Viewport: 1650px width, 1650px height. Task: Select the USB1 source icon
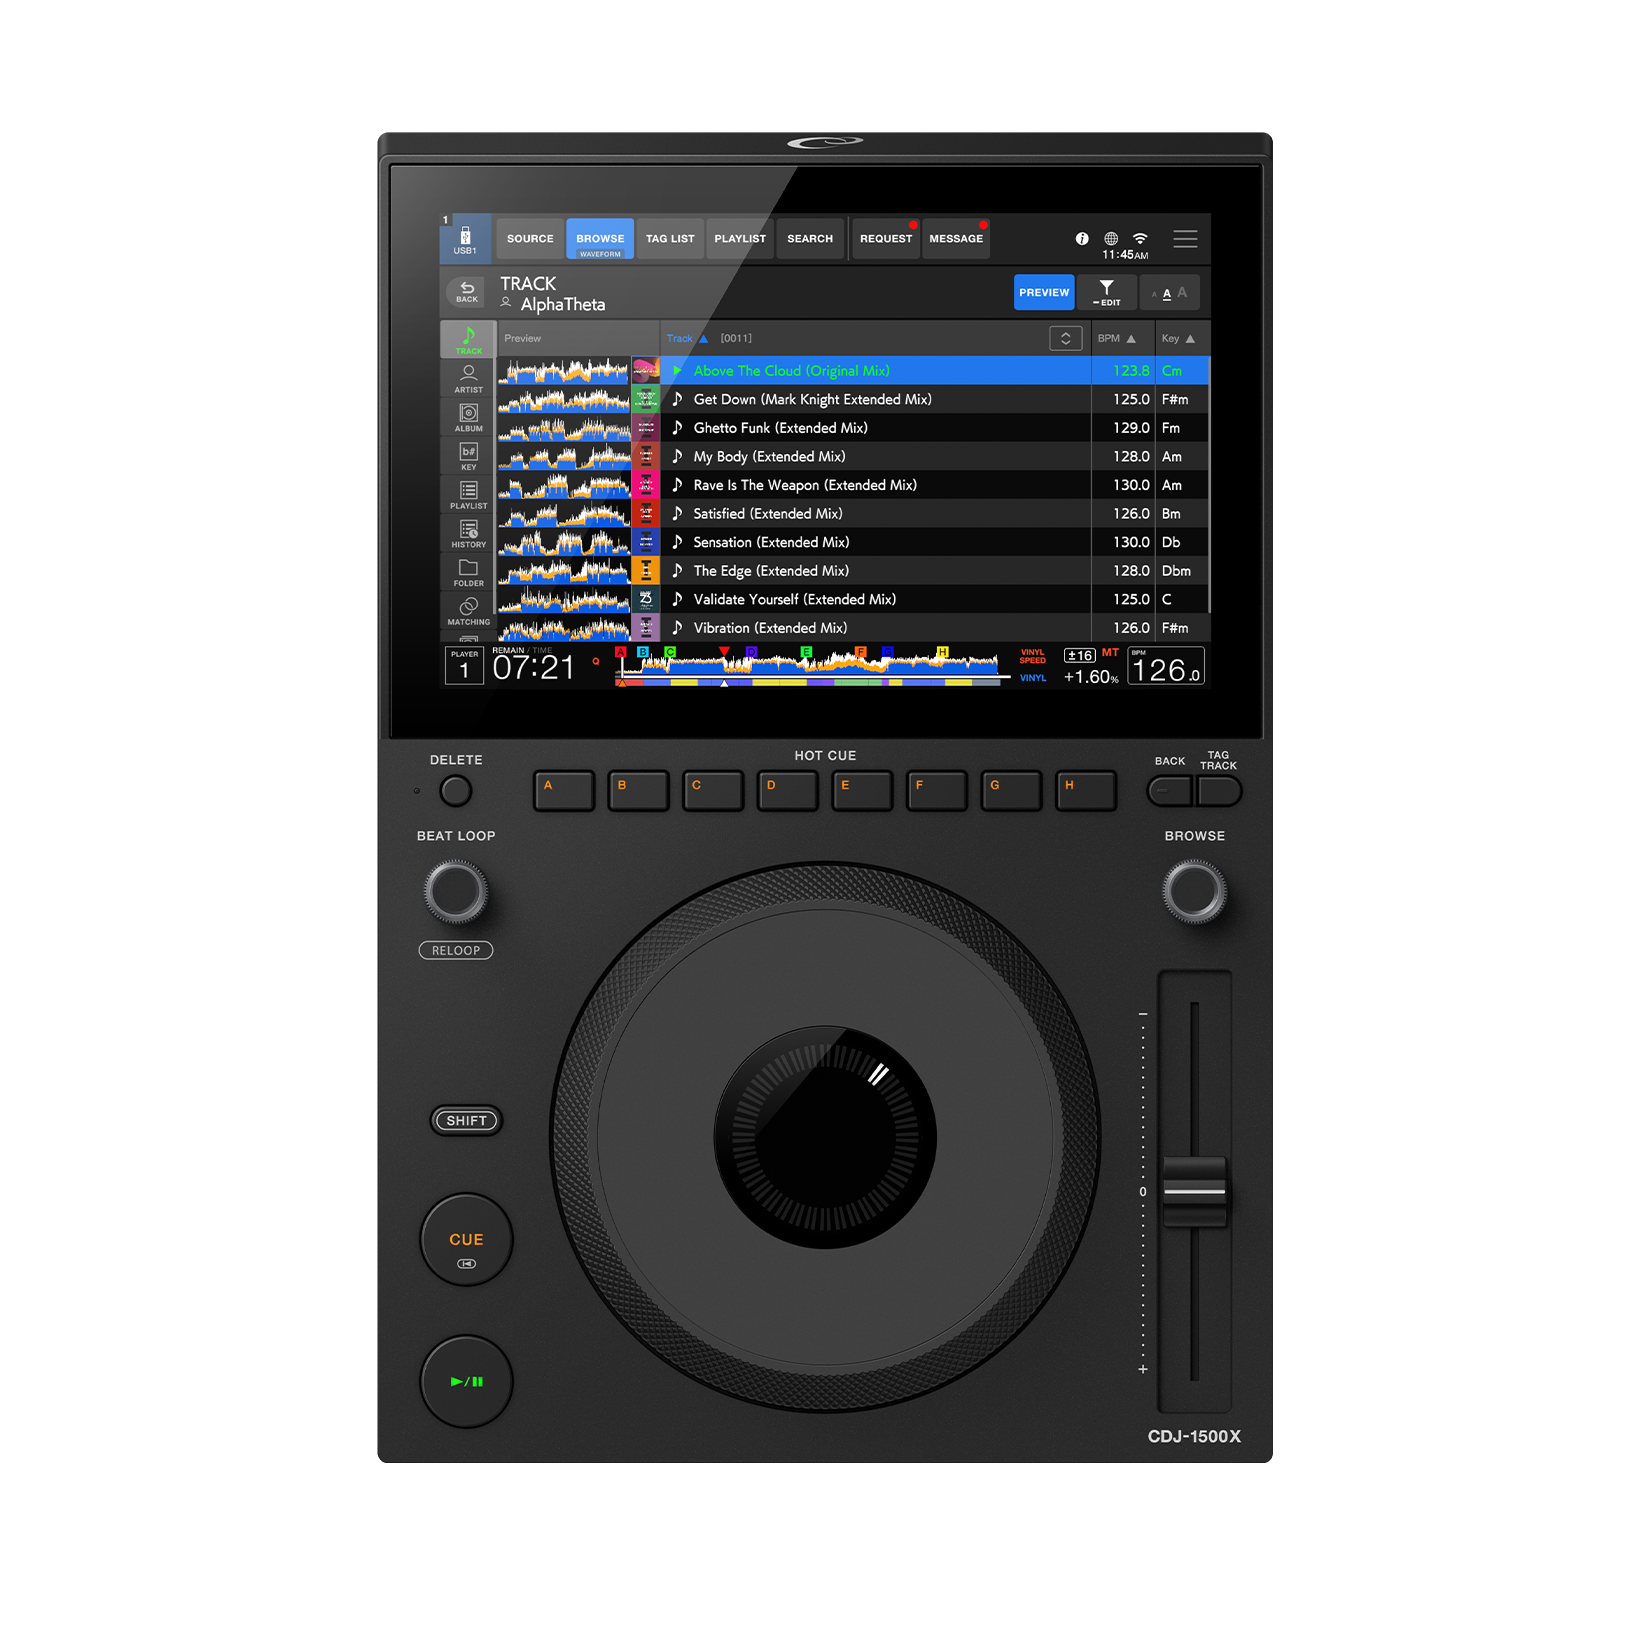[x=465, y=239]
